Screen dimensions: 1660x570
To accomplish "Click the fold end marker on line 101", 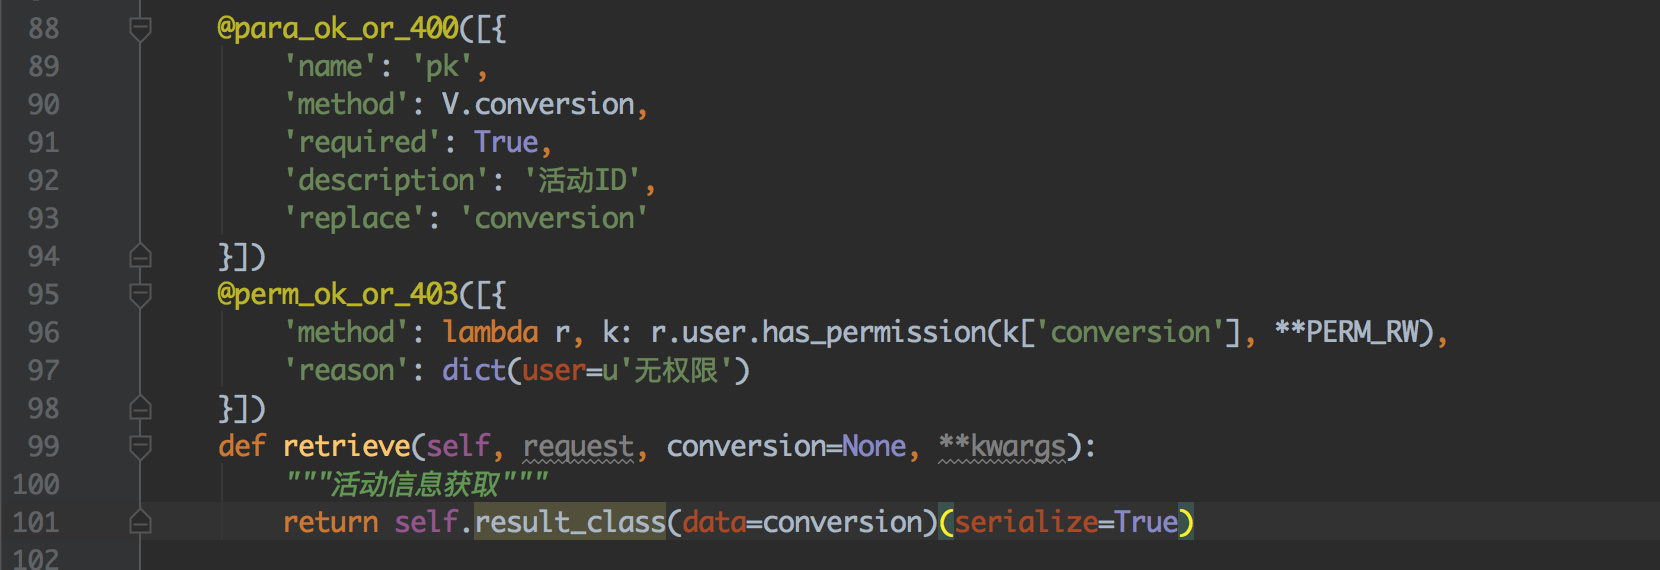I will point(140,523).
